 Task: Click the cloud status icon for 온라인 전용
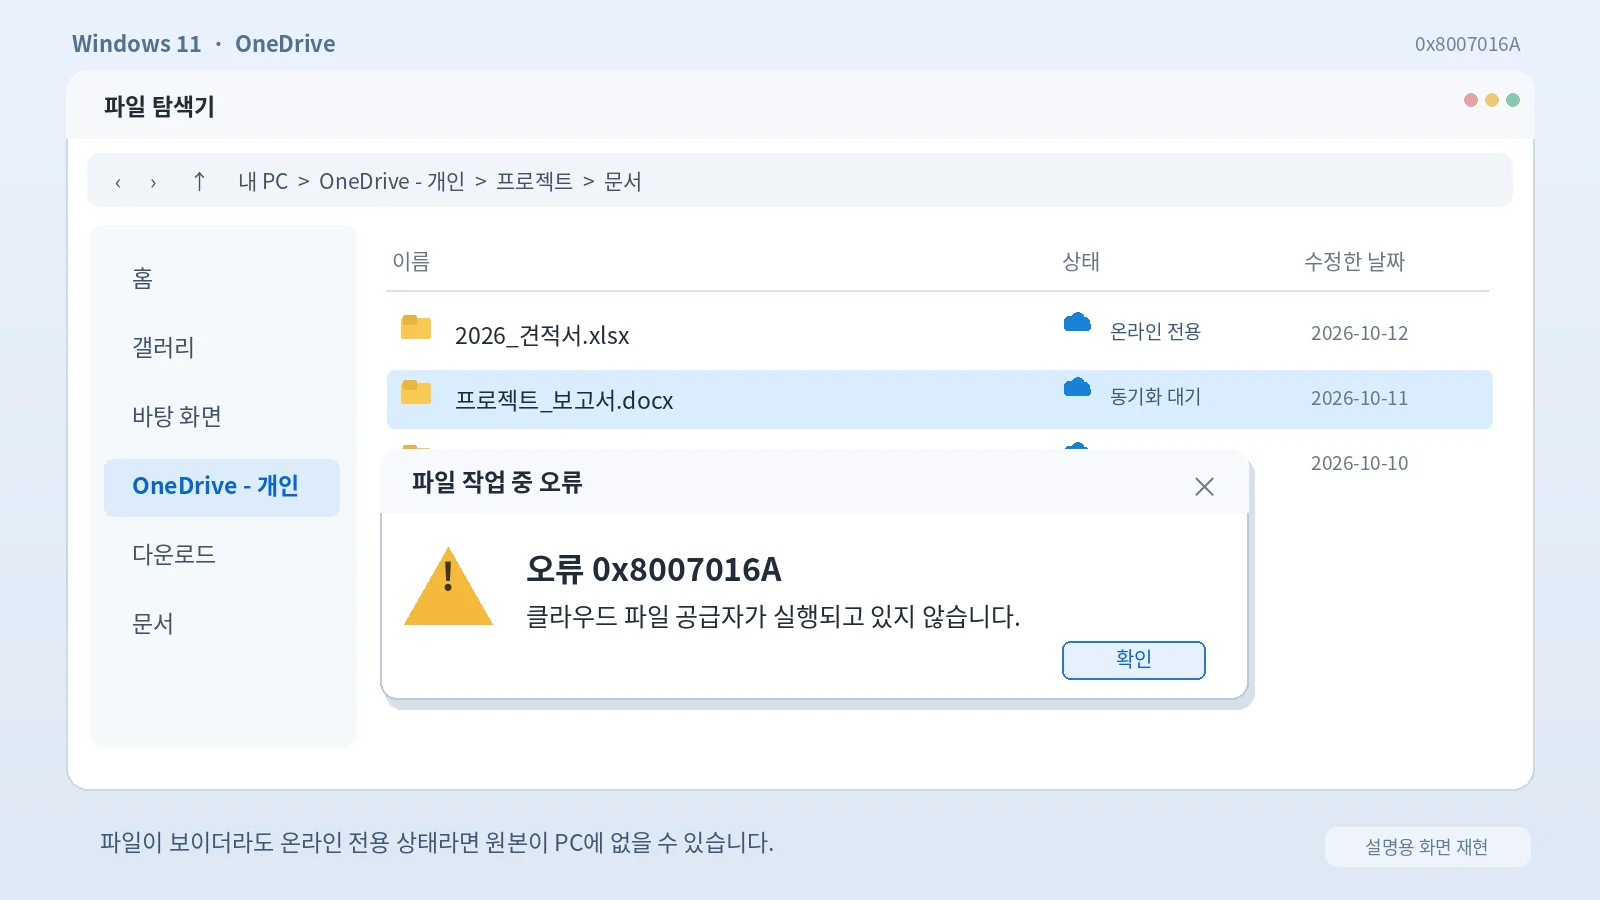pyautogui.click(x=1077, y=322)
